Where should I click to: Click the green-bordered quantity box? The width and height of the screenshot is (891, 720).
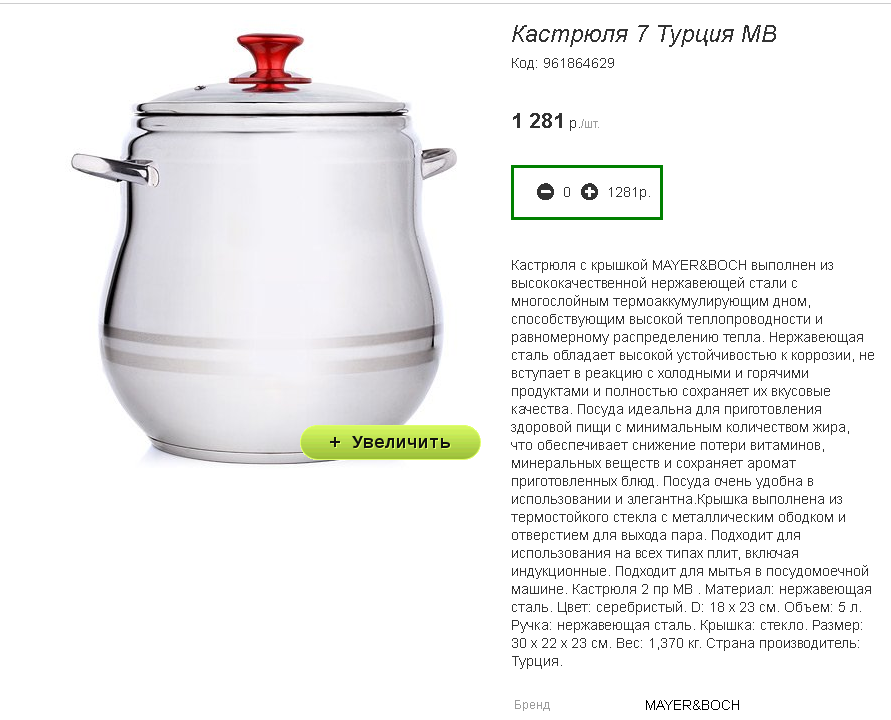[x=586, y=192]
